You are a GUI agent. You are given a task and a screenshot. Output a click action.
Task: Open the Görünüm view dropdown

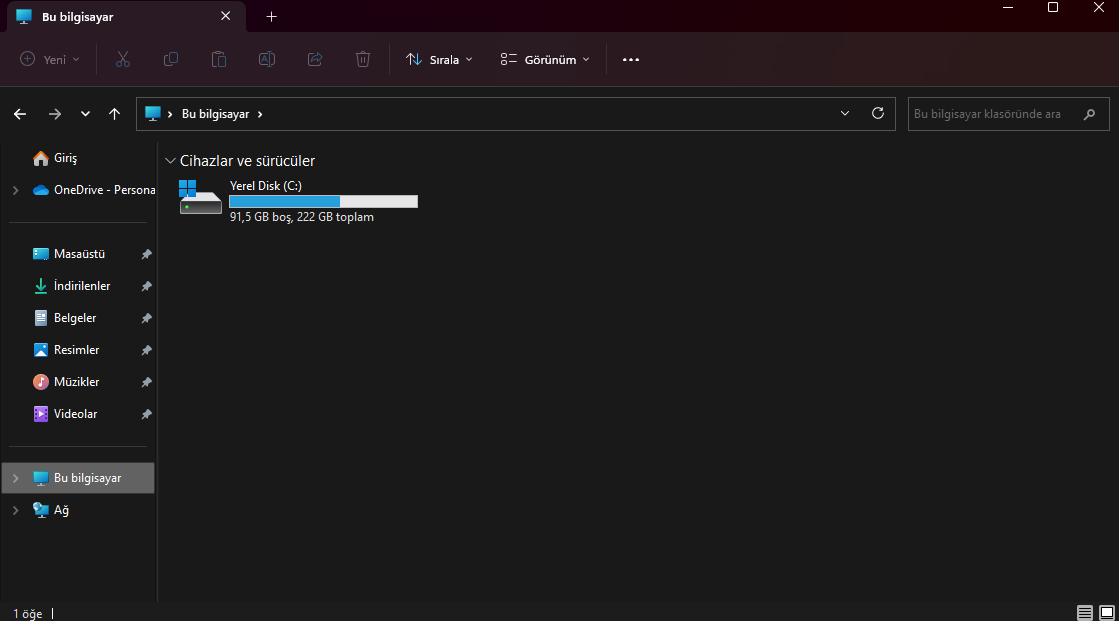545,59
